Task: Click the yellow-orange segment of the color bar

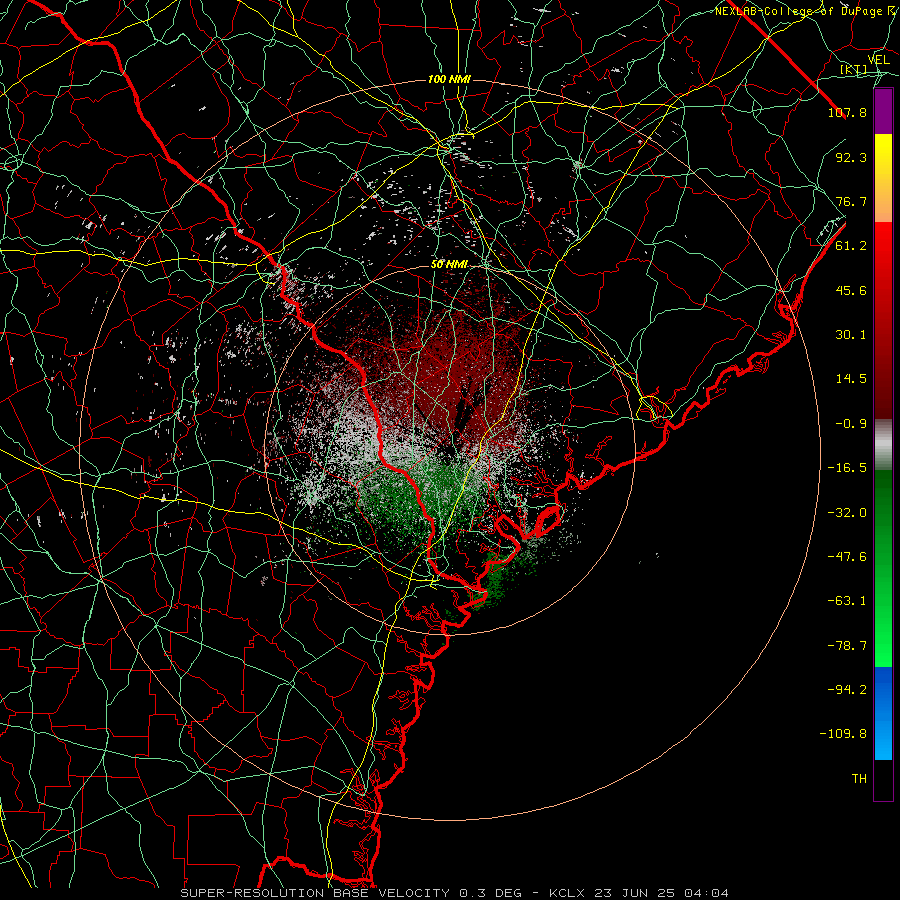Action: [883, 178]
